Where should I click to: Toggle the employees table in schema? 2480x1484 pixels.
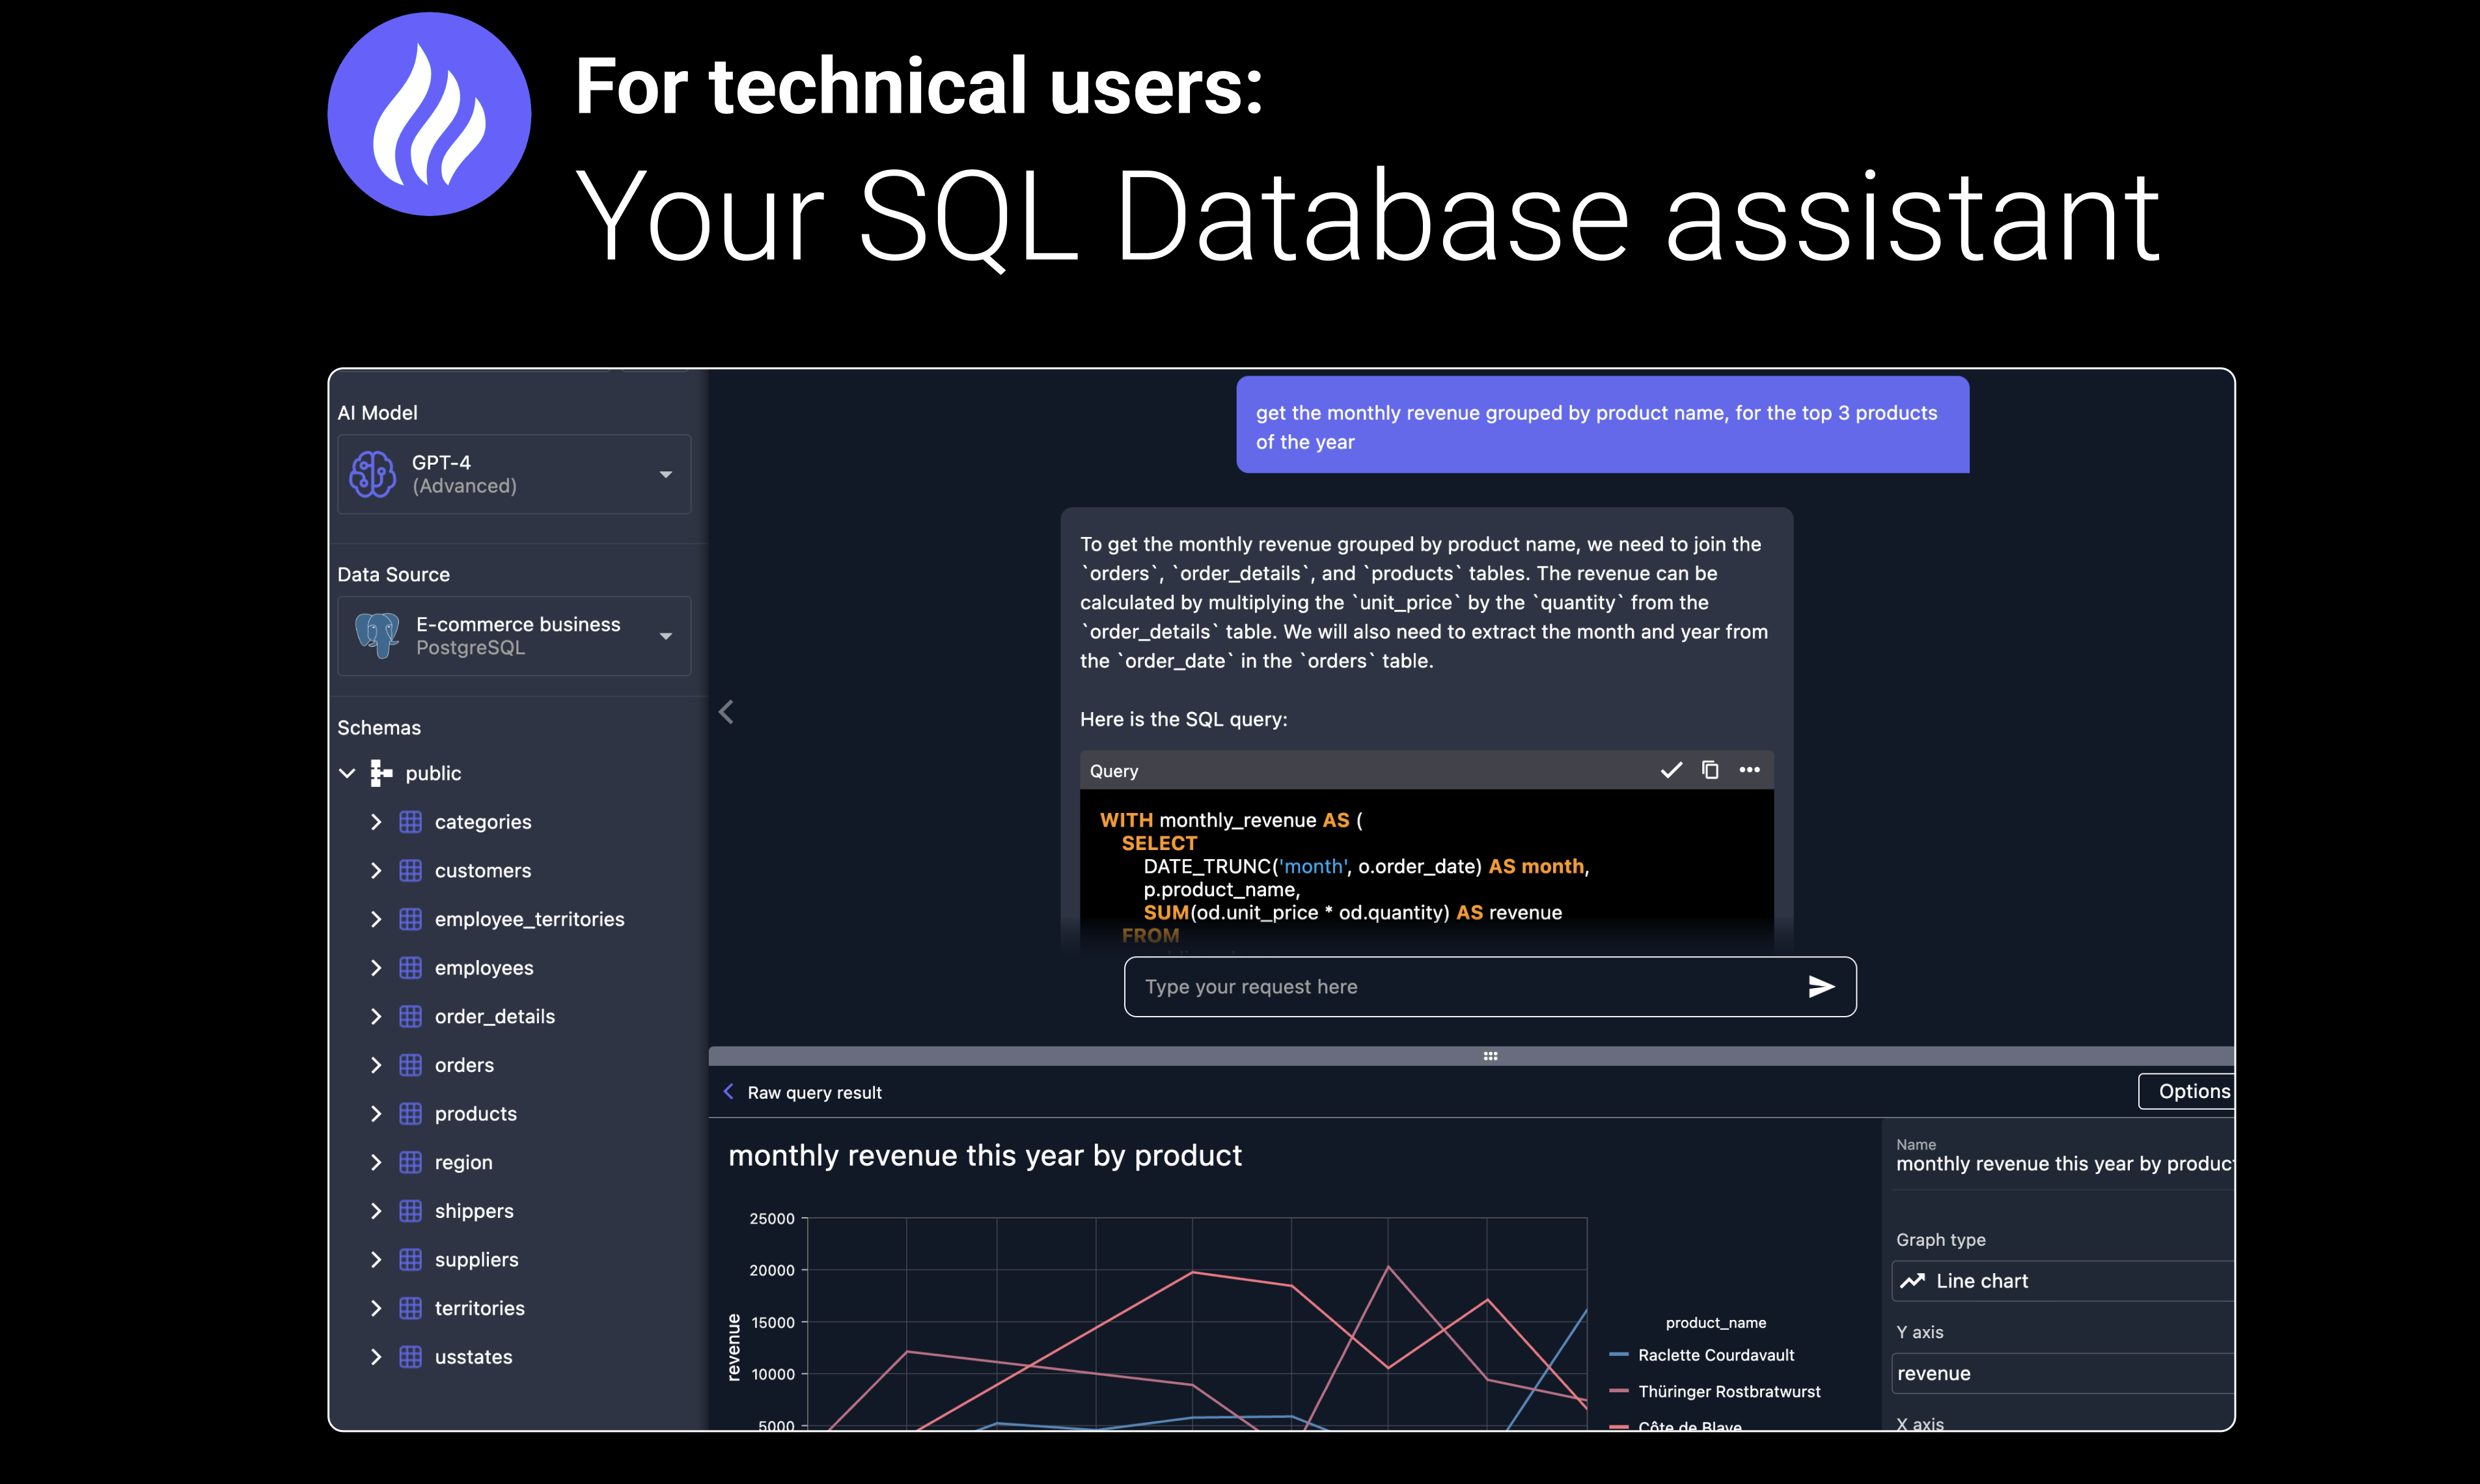(x=376, y=968)
